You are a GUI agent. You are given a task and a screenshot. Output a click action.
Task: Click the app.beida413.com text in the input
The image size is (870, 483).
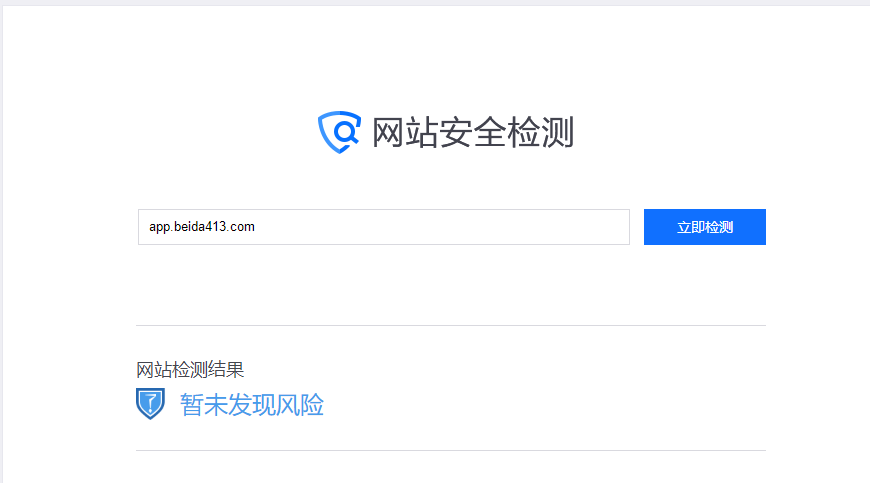pyautogui.click(x=202, y=227)
